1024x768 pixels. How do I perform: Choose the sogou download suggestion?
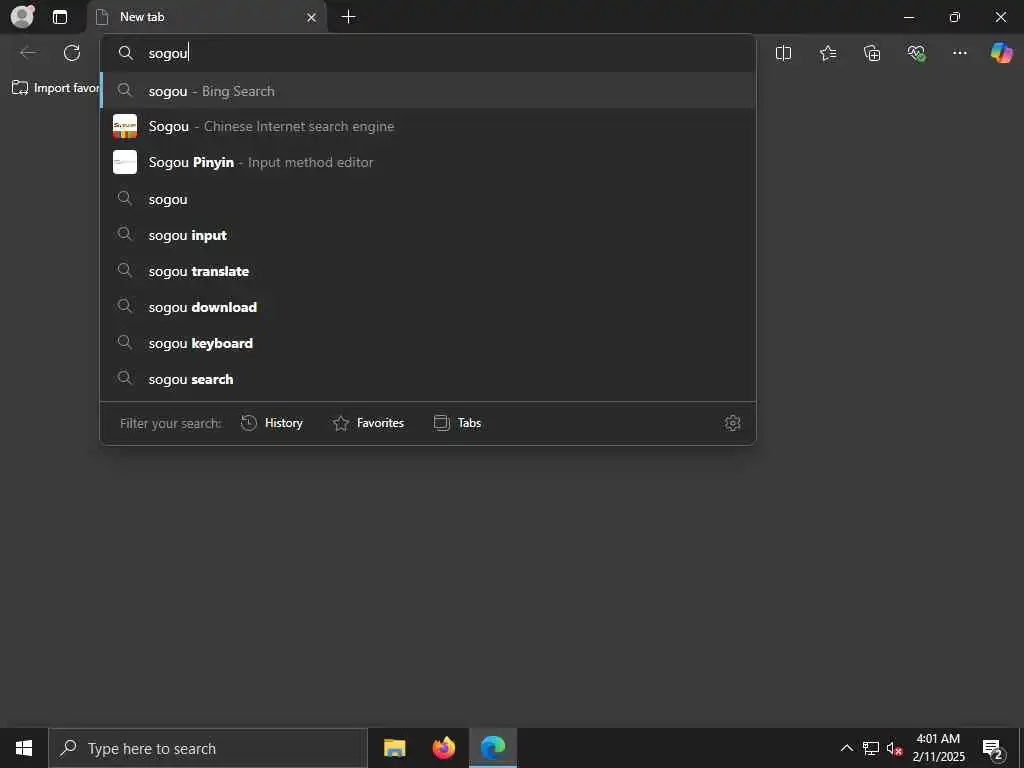428,307
